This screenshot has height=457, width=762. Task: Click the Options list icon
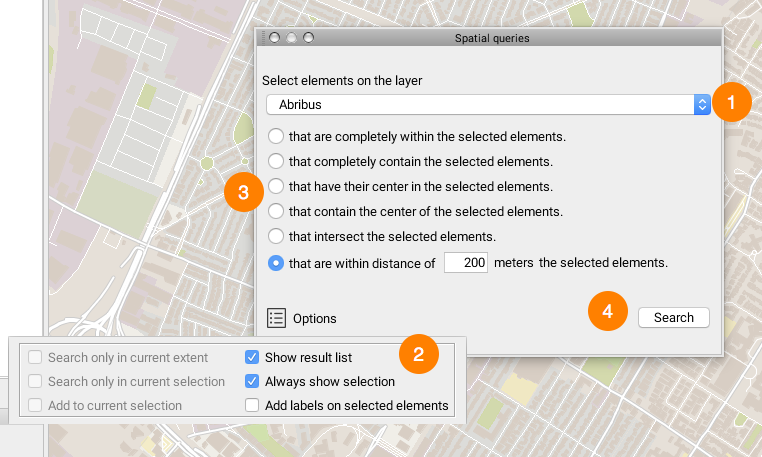(x=277, y=318)
